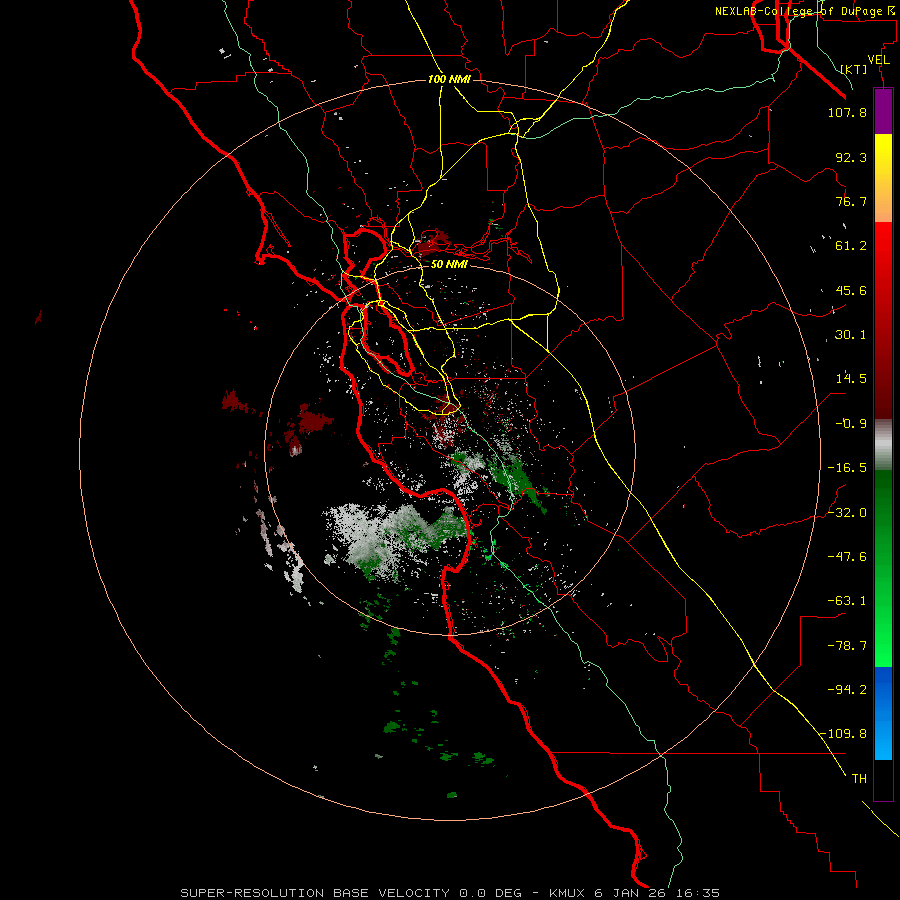Click the 76.7 velocity scale value
This screenshot has width=900, height=900.
click(x=851, y=201)
